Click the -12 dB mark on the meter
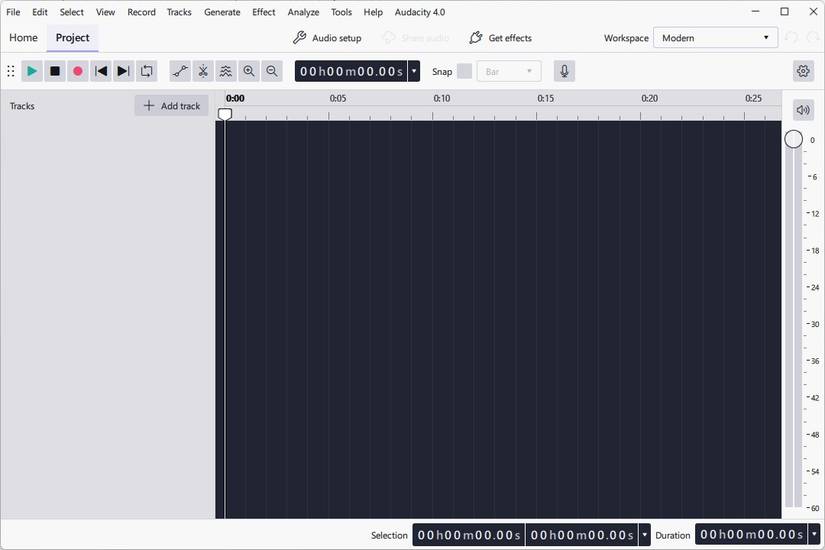Image resolution: width=825 pixels, height=550 pixels. click(814, 214)
